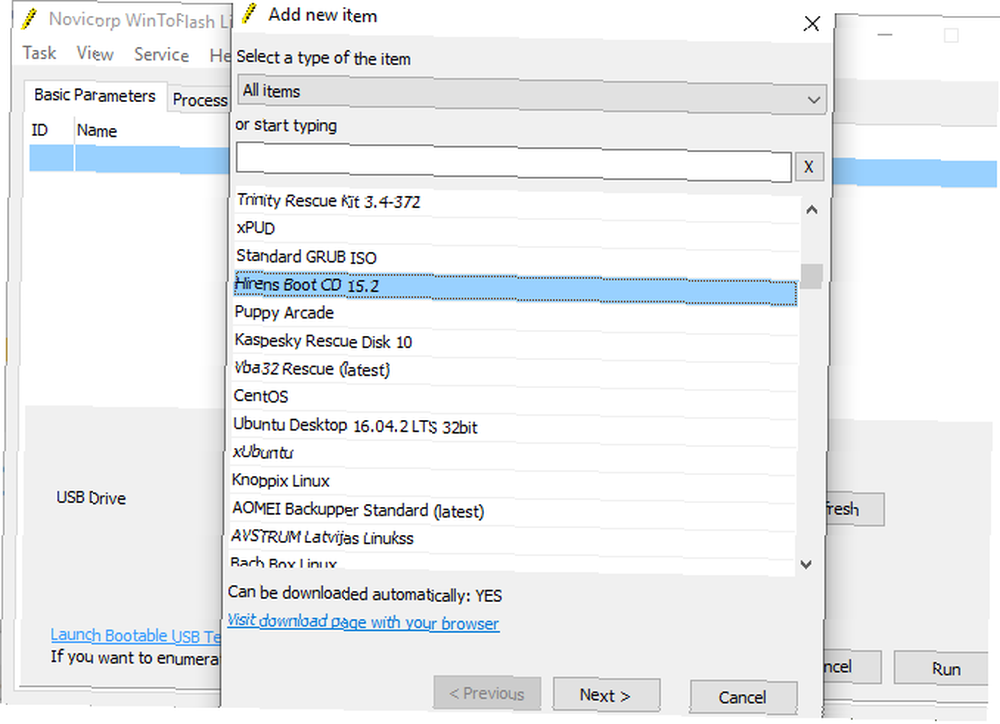Click the Cancel button in Add new item dialog
The image size is (1000, 724).
pyautogui.click(x=742, y=697)
